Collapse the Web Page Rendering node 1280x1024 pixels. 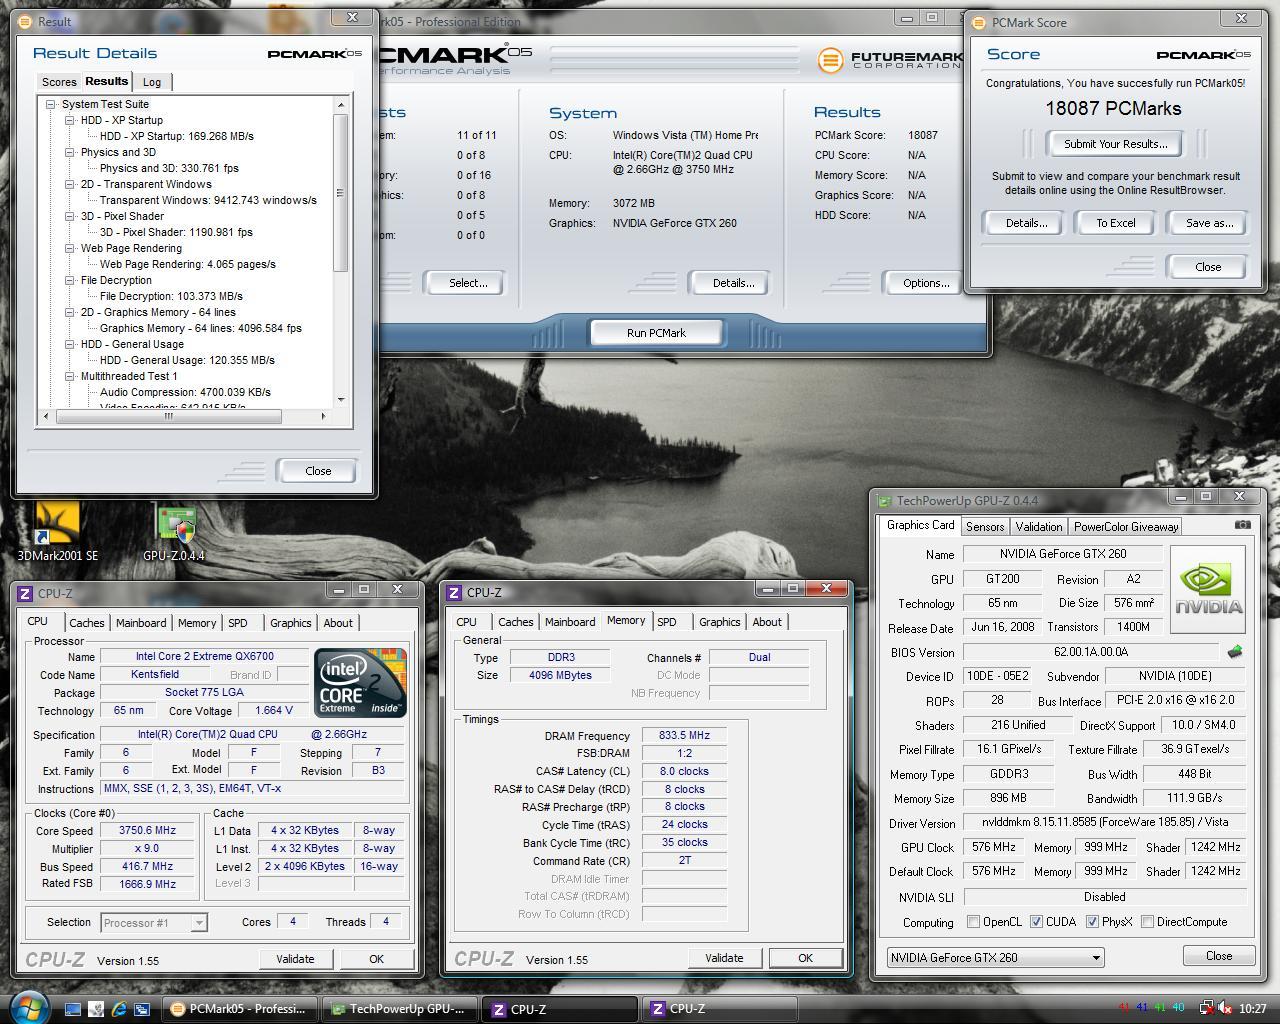click(x=70, y=248)
